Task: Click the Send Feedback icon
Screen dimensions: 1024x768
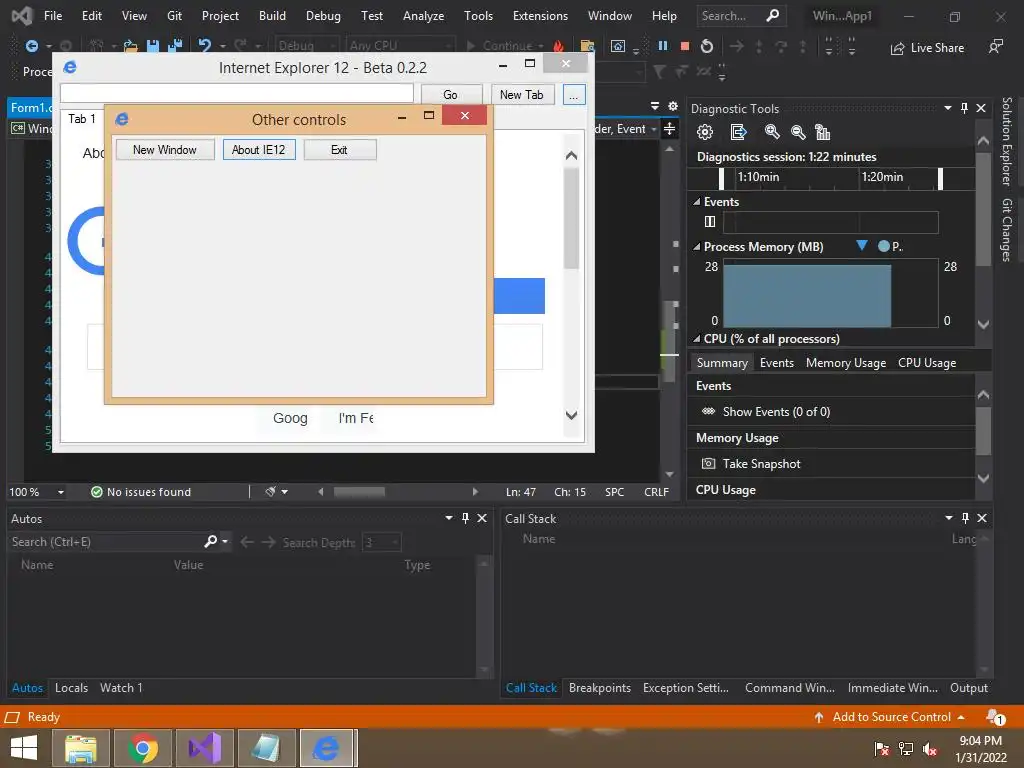Action: coord(995,46)
